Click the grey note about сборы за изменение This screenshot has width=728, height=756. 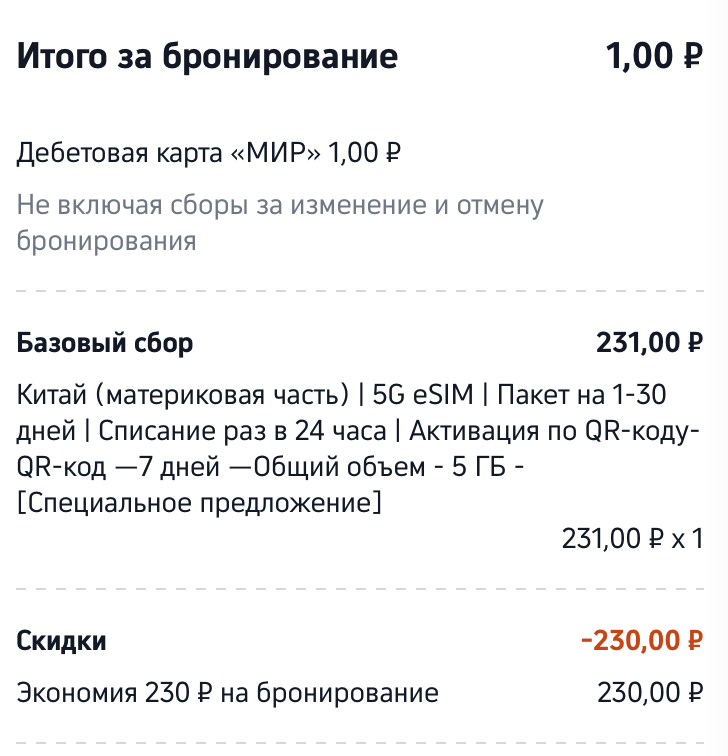pos(280,223)
